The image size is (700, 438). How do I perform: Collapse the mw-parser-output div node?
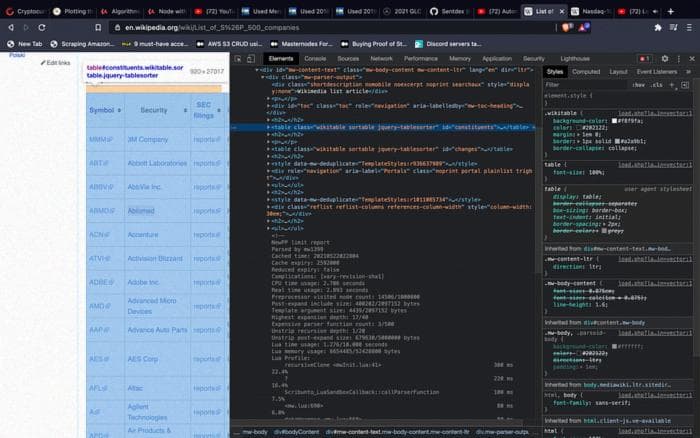click(x=262, y=77)
